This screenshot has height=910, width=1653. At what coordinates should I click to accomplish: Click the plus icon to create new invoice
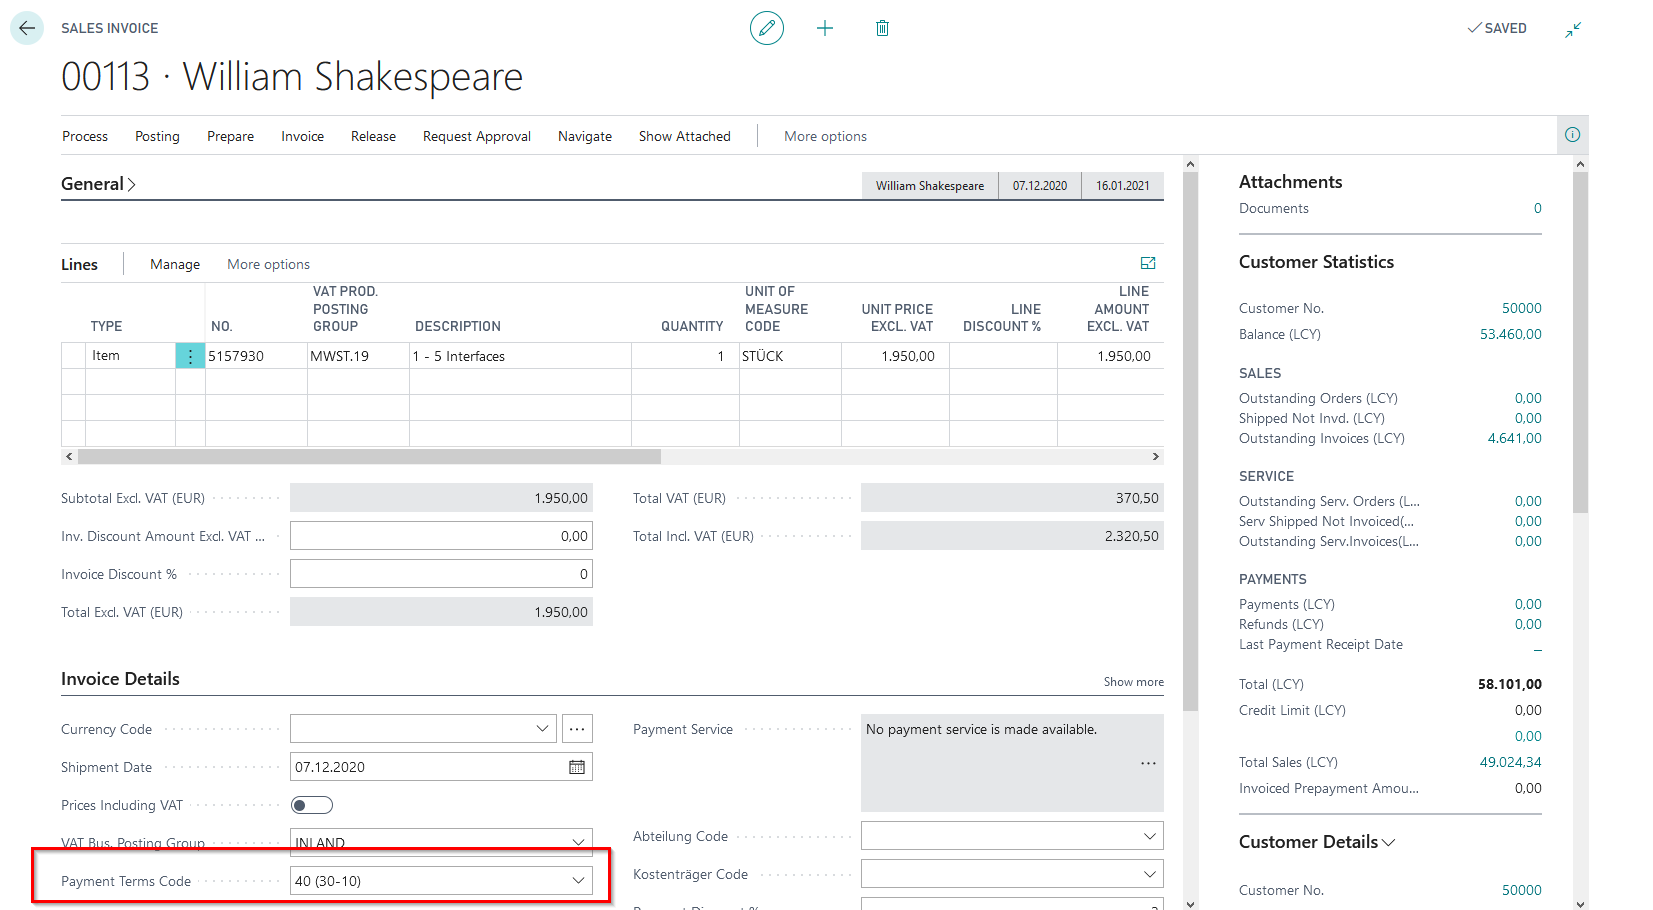[x=824, y=28]
